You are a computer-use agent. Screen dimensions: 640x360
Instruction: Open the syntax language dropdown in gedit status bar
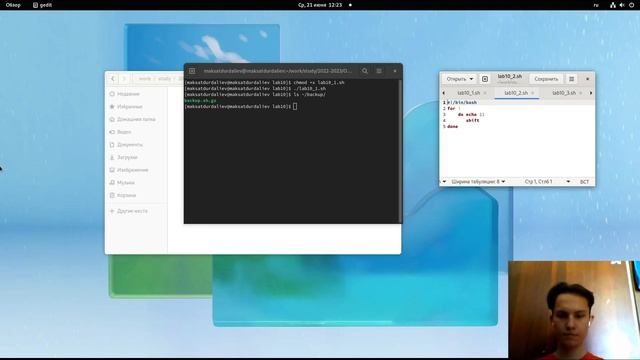pos(444,182)
